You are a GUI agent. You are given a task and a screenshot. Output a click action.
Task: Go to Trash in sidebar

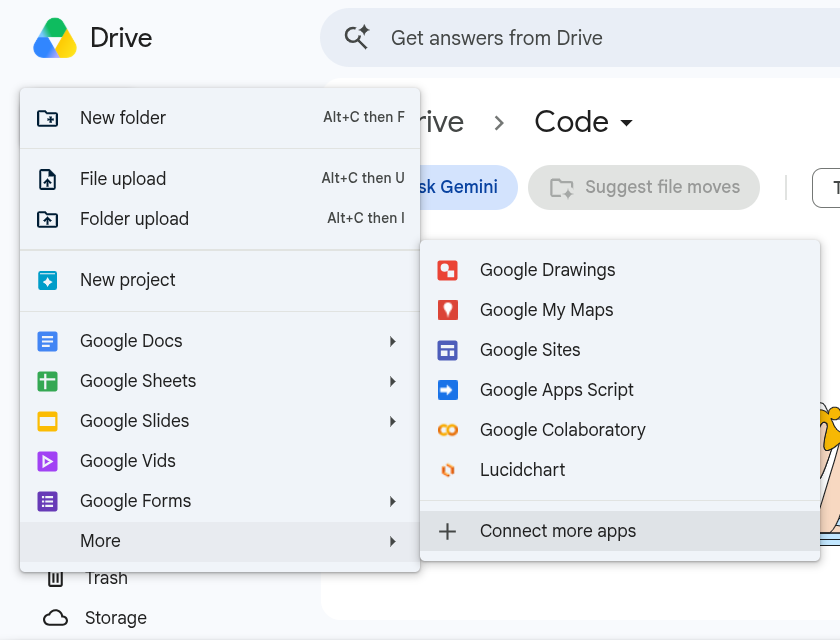pyautogui.click(x=107, y=578)
